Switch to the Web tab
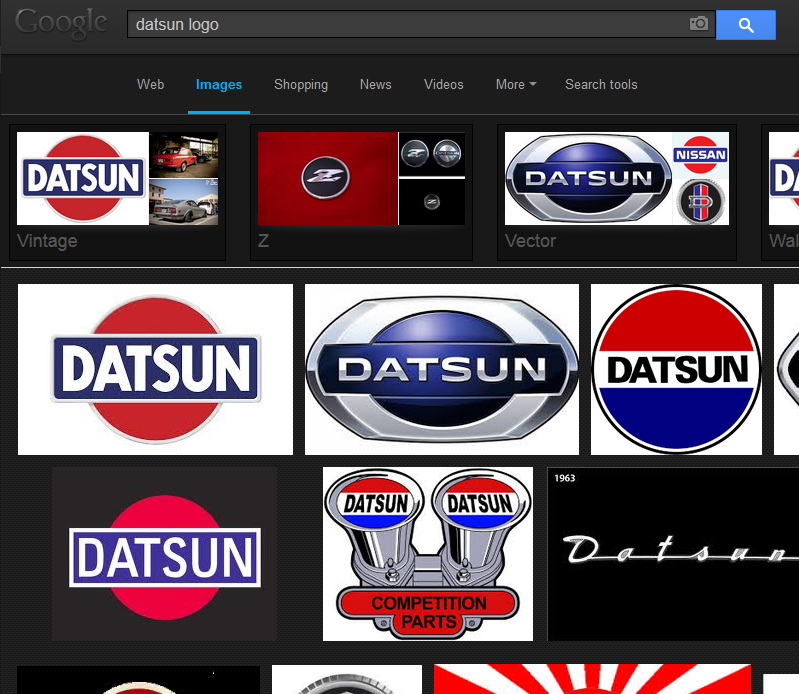This screenshot has width=799, height=694. (150, 85)
